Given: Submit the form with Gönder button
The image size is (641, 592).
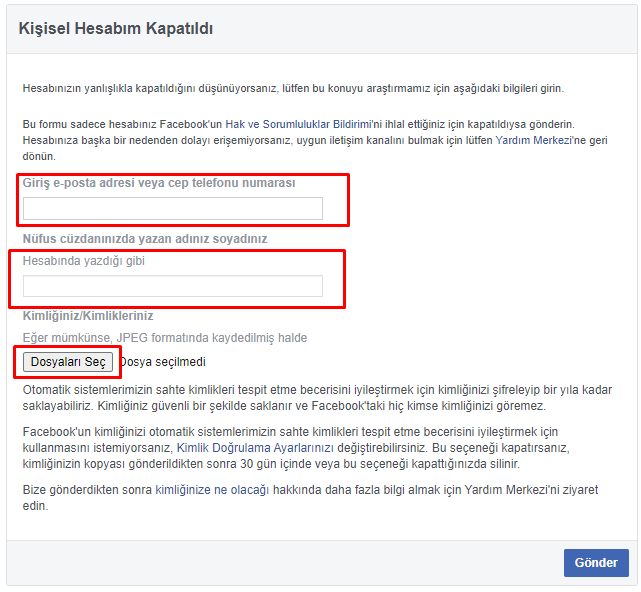Looking at the screenshot, I should 596,562.
